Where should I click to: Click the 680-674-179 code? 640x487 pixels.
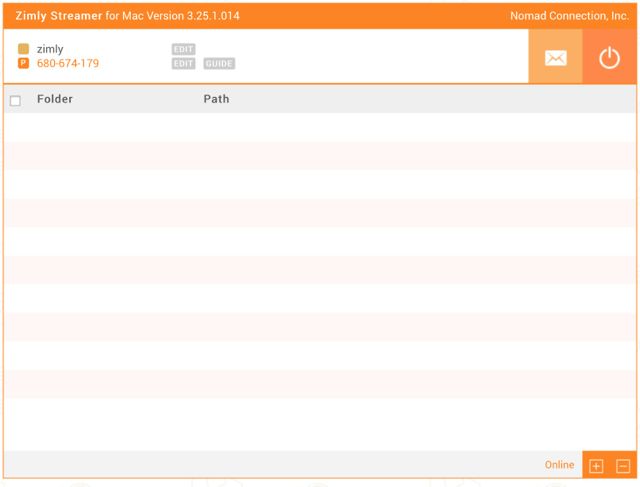pyautogui.click(x=68, y=63)
